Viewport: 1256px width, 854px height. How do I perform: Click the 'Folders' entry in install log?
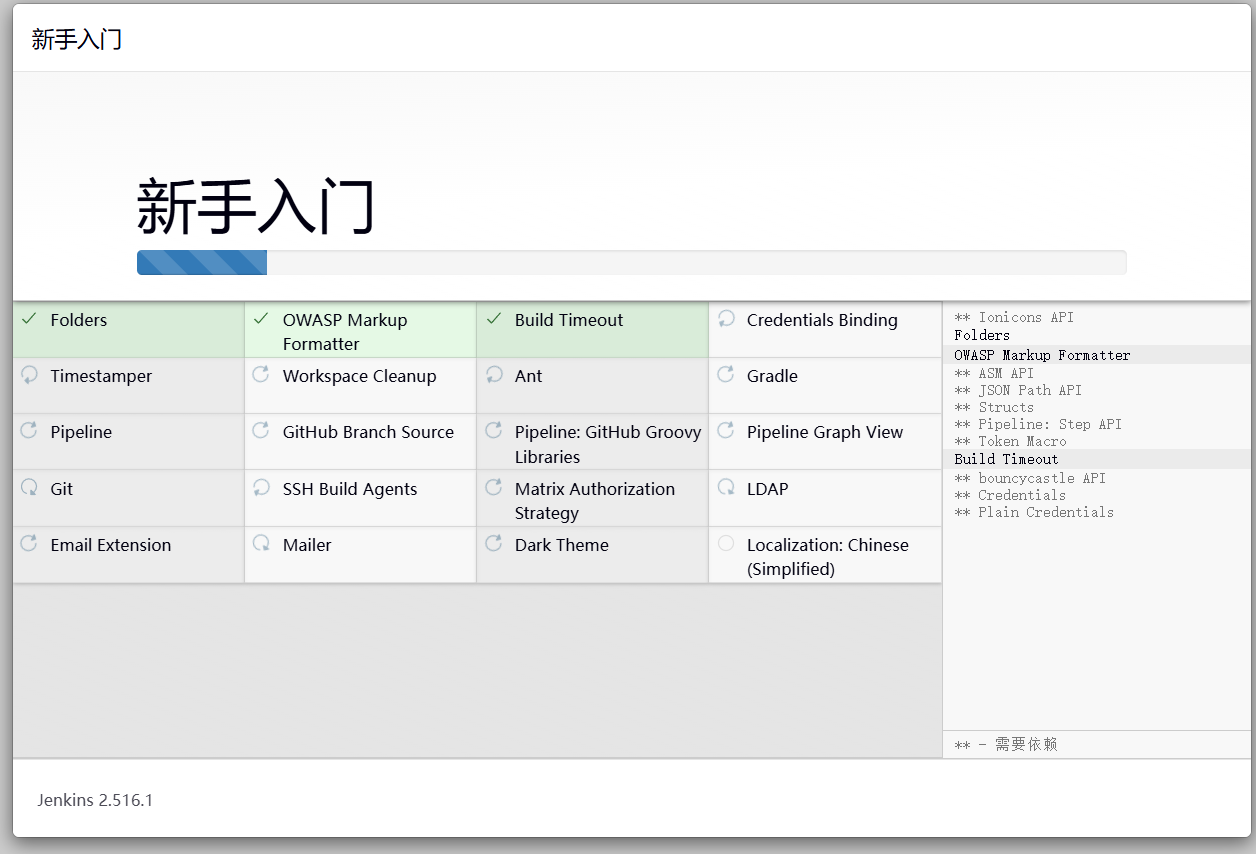coord(982,335)
